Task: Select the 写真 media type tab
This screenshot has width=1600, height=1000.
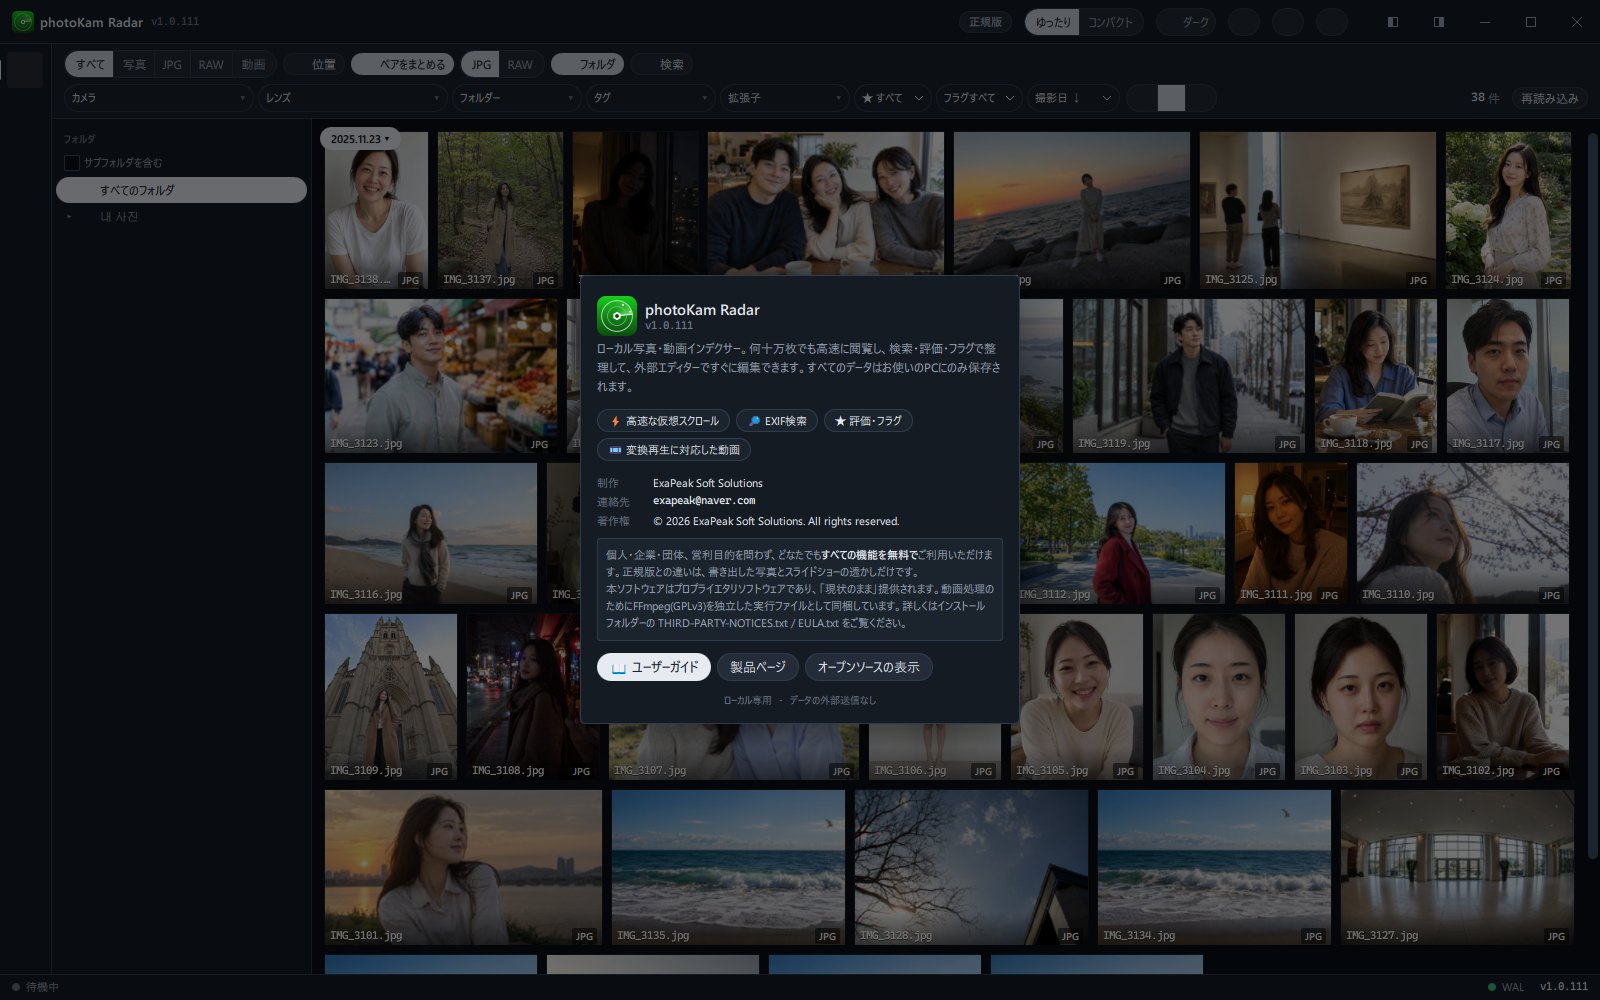Action: click(134, 64)
